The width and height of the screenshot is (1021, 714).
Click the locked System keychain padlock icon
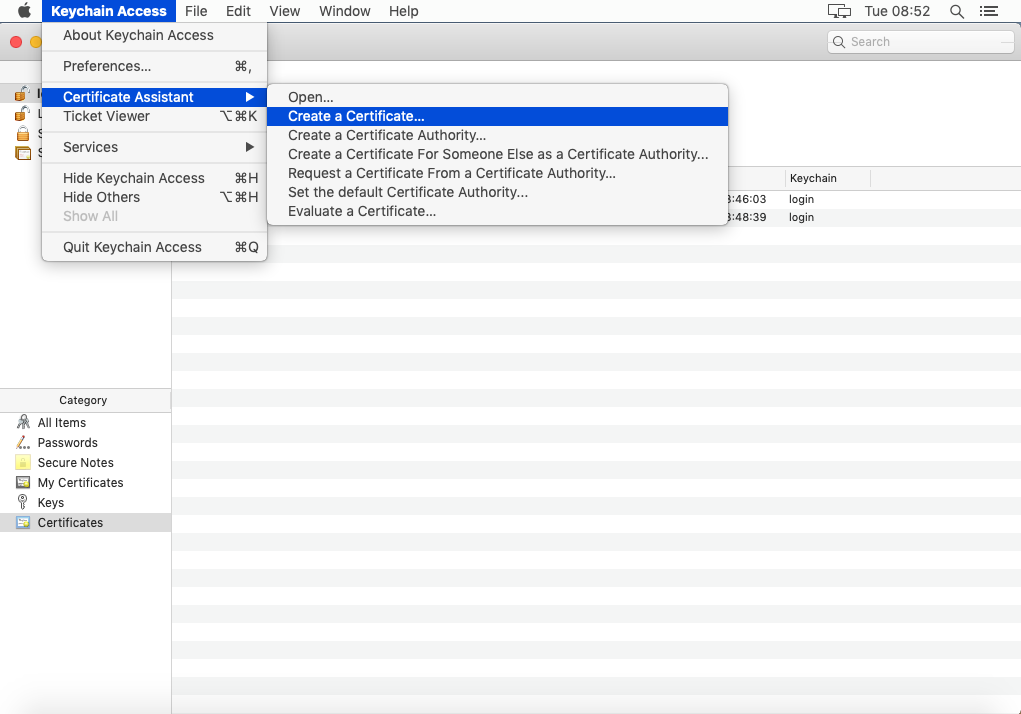21,133
